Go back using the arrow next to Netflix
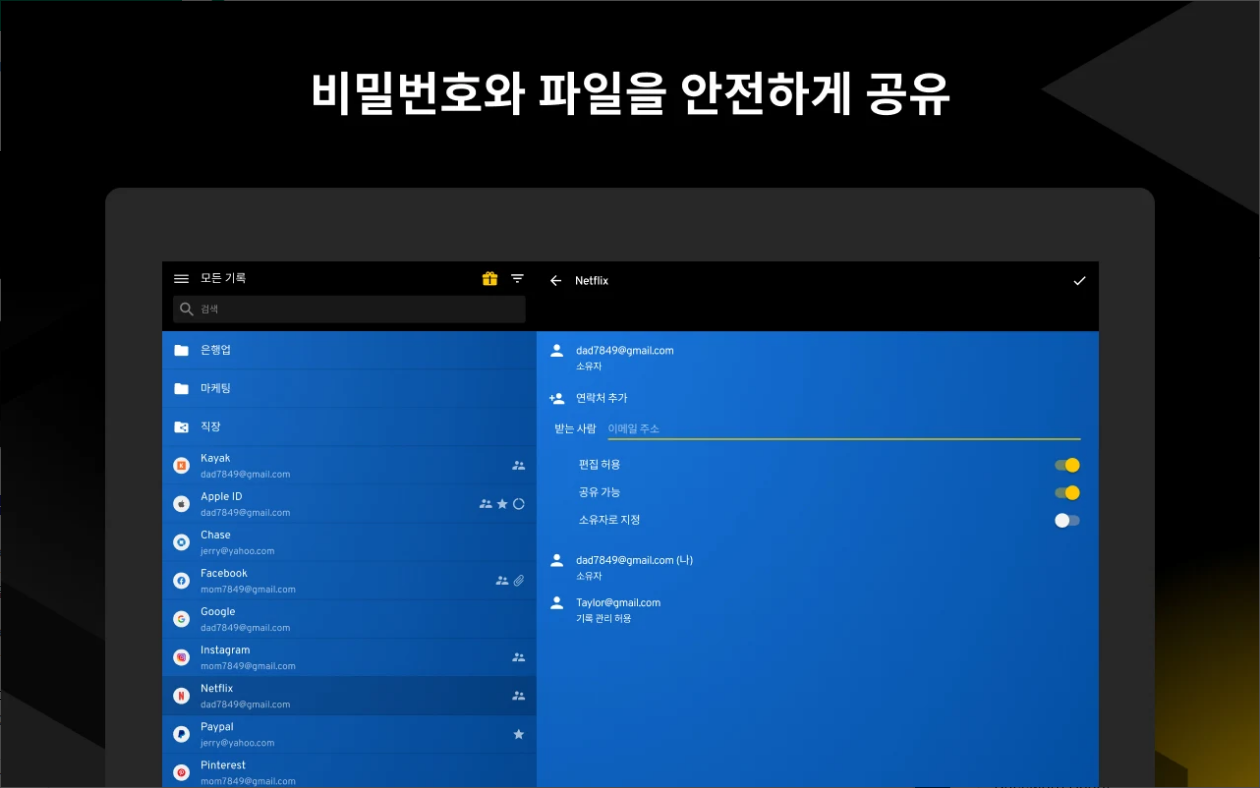This screenshot has width=1260, height=788. click(x=556, y=281)
